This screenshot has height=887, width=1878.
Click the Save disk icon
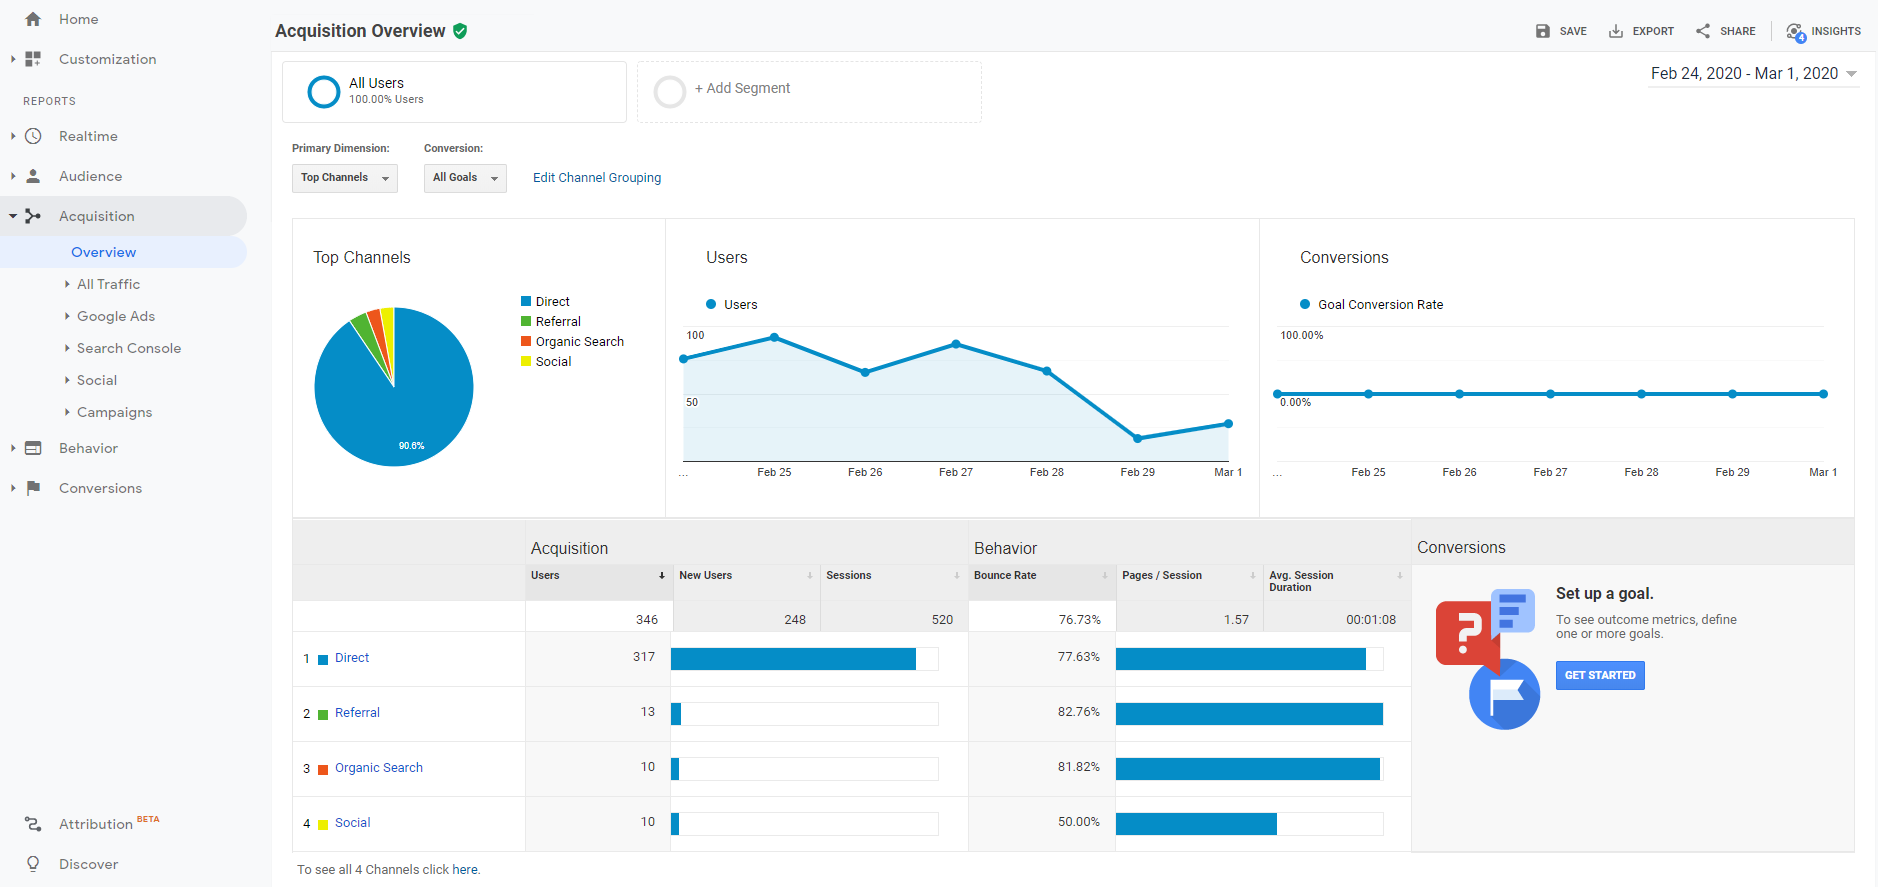point(1543,31)
